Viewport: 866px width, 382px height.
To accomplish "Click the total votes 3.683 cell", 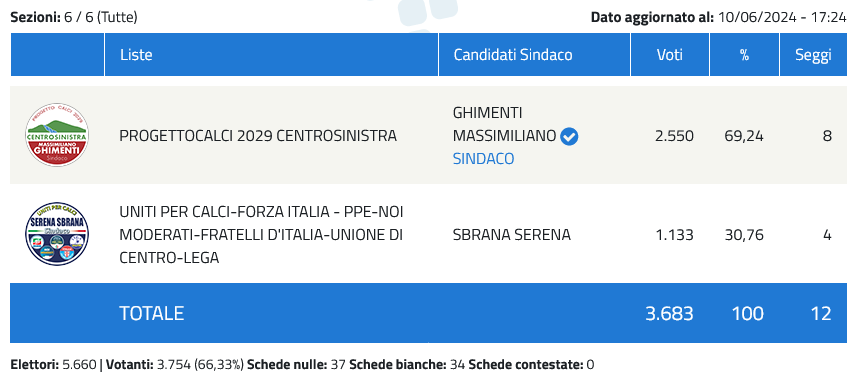I will [669, 314].
